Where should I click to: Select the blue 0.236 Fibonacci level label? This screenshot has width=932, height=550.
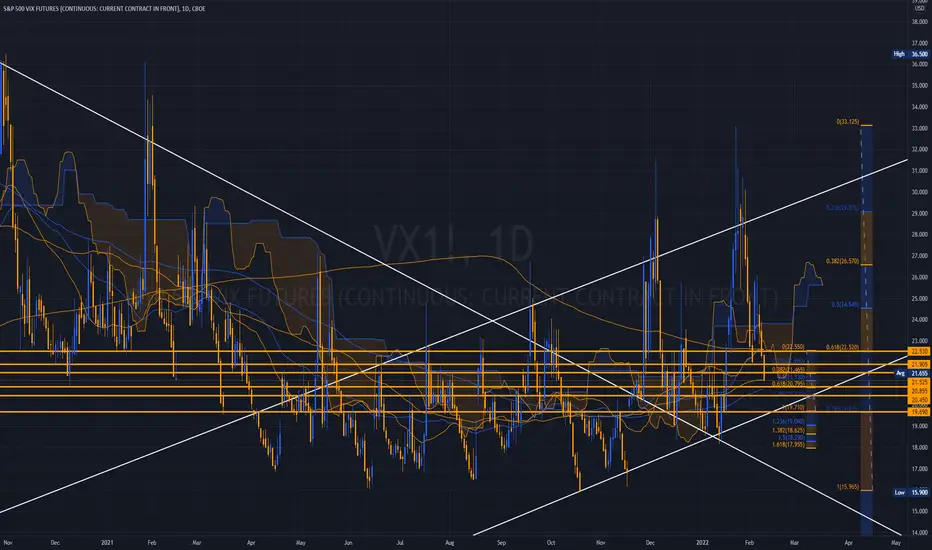842,208
